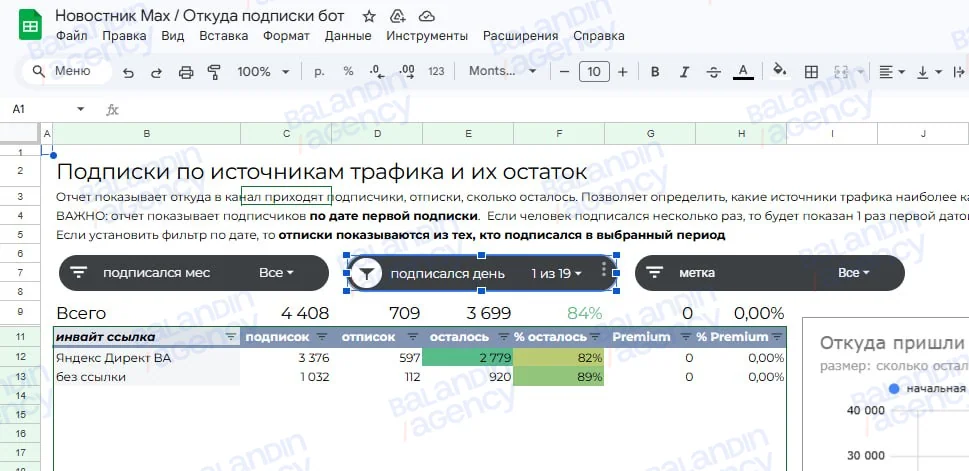
Task: Click the font size field showing 10
Action: (594, 72)
